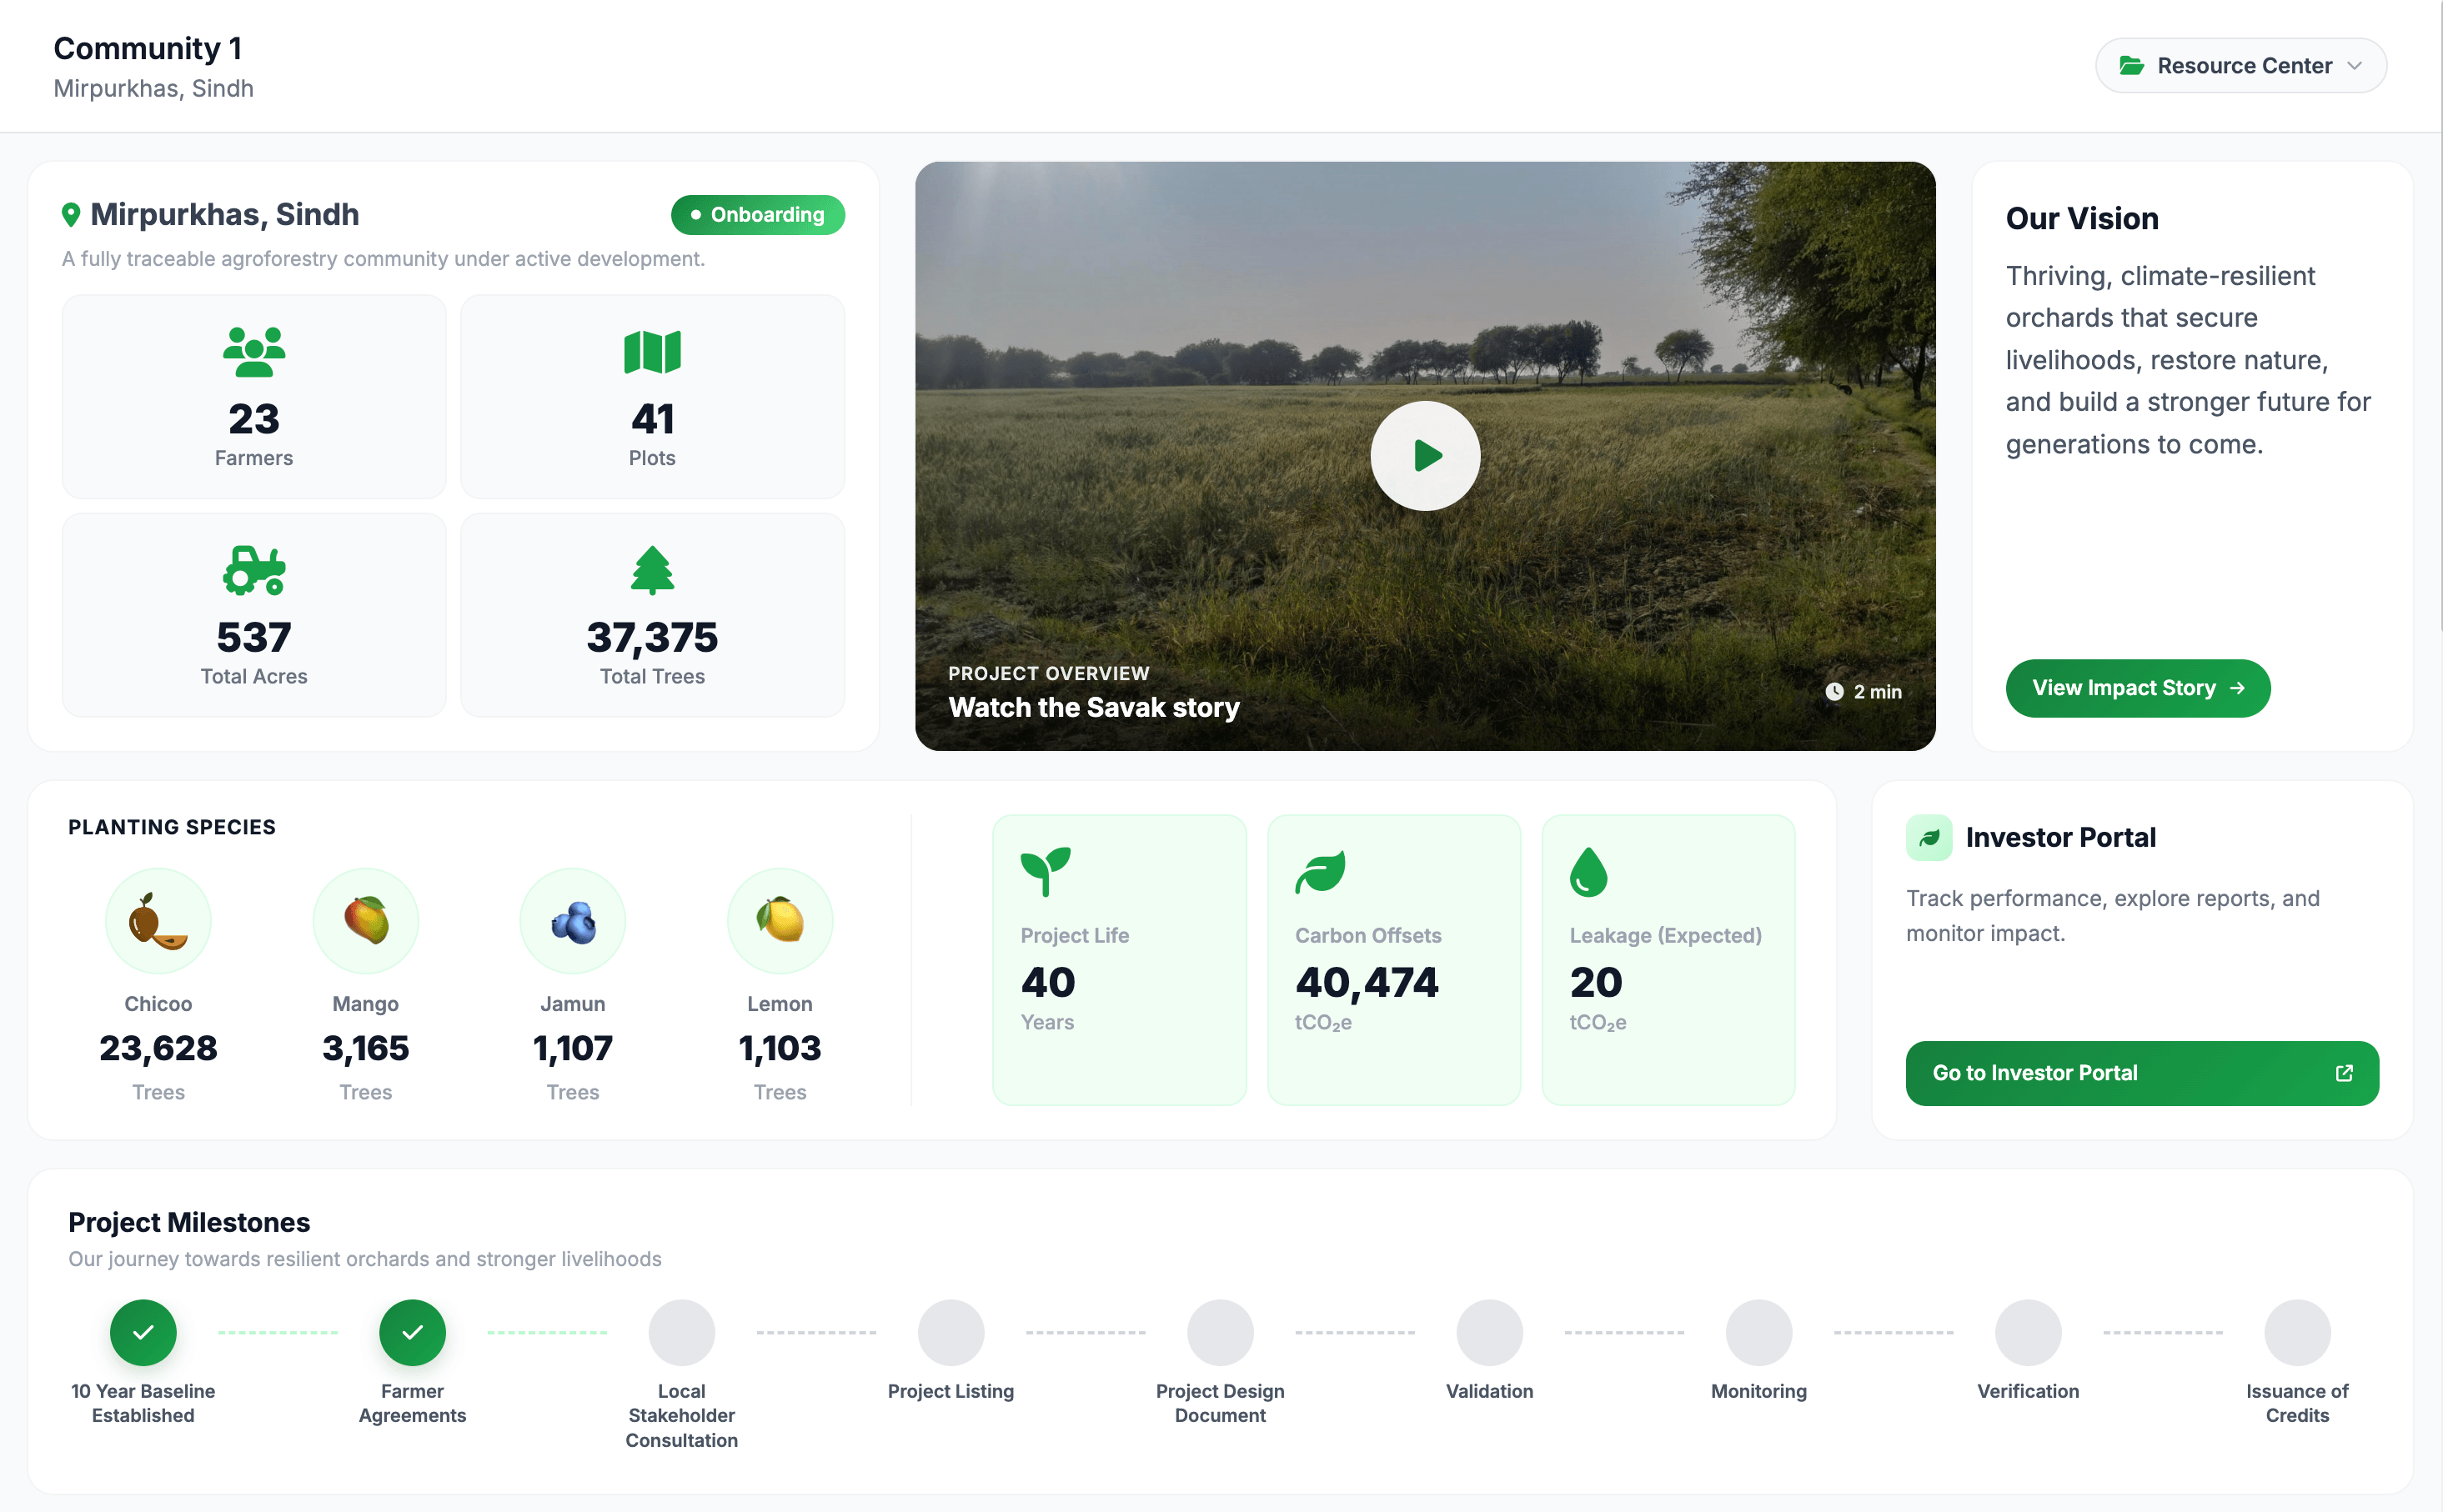Play the Savak story video

(1424, 456)
